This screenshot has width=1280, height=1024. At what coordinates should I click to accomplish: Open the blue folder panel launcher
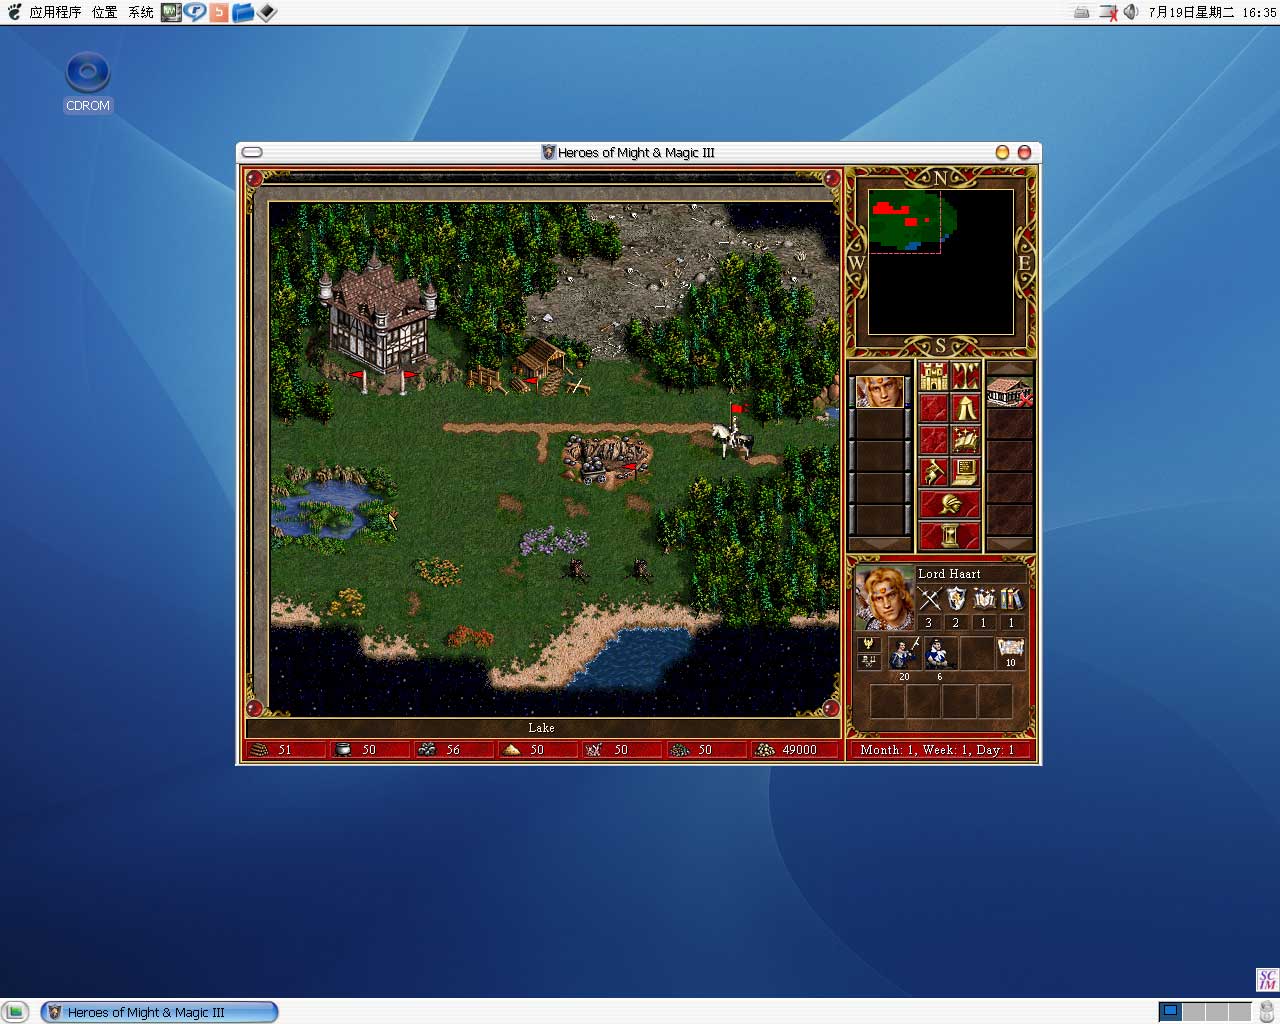click(x=242, y=12)
